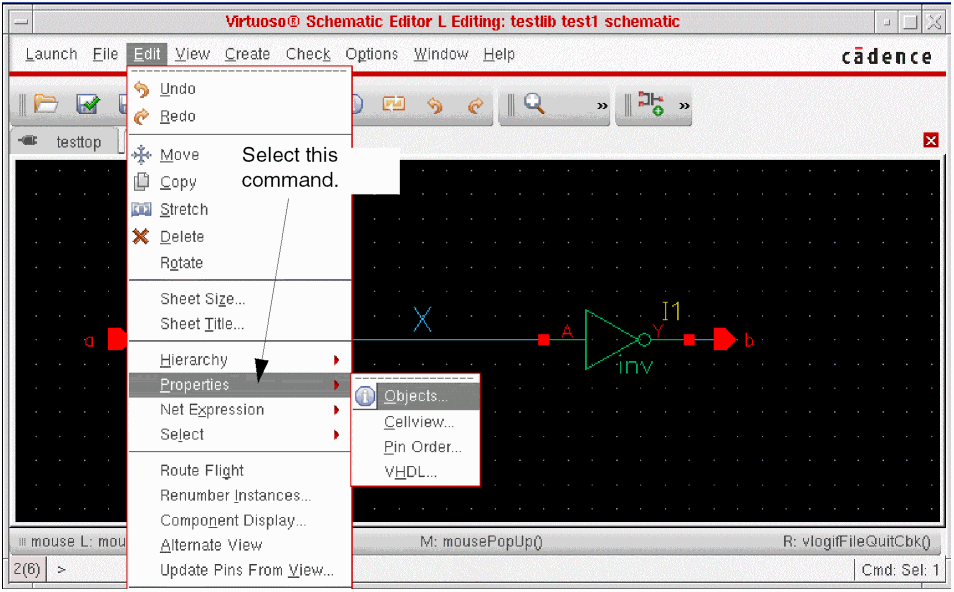This screenshot has width=954, height=592.
Task: Click the Check and Save toolbar icon
Action: coord(88,104)
